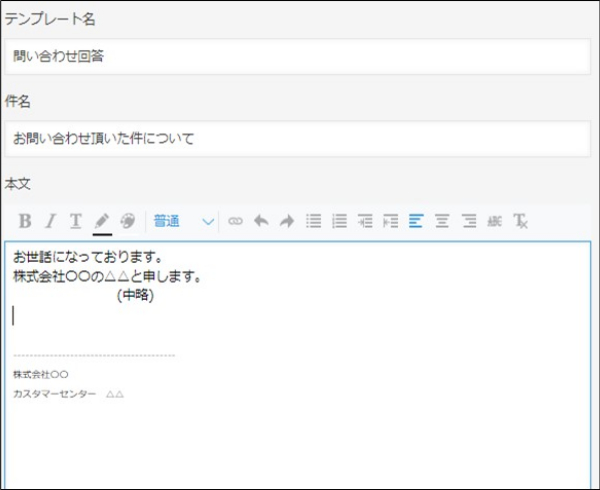Click the (中略) text in body

135,295
